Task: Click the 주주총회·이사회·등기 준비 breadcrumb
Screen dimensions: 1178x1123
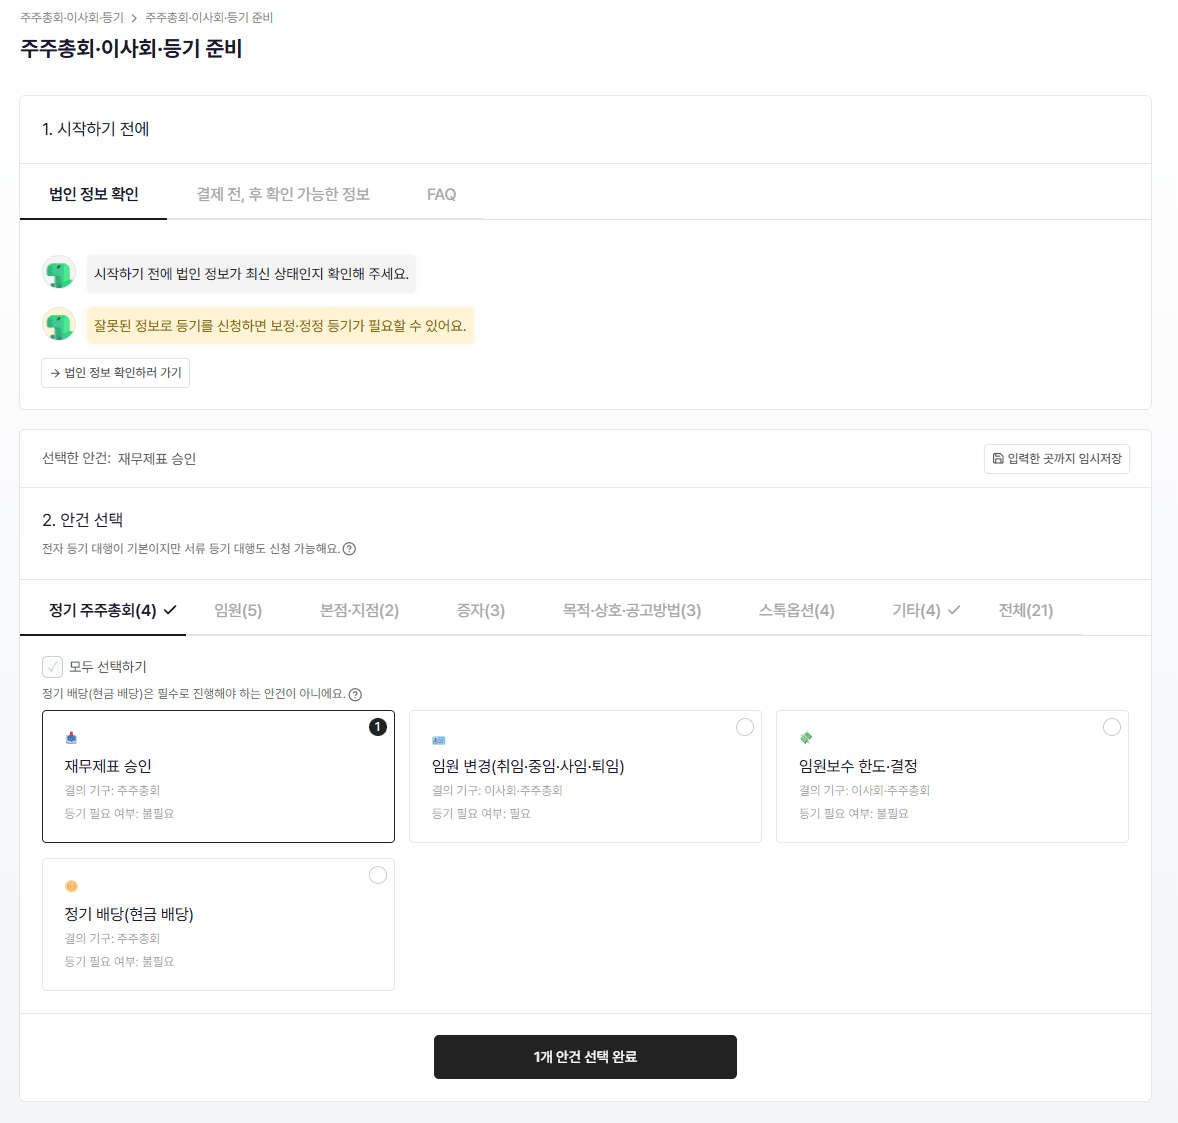Action: tap(209, 18)
